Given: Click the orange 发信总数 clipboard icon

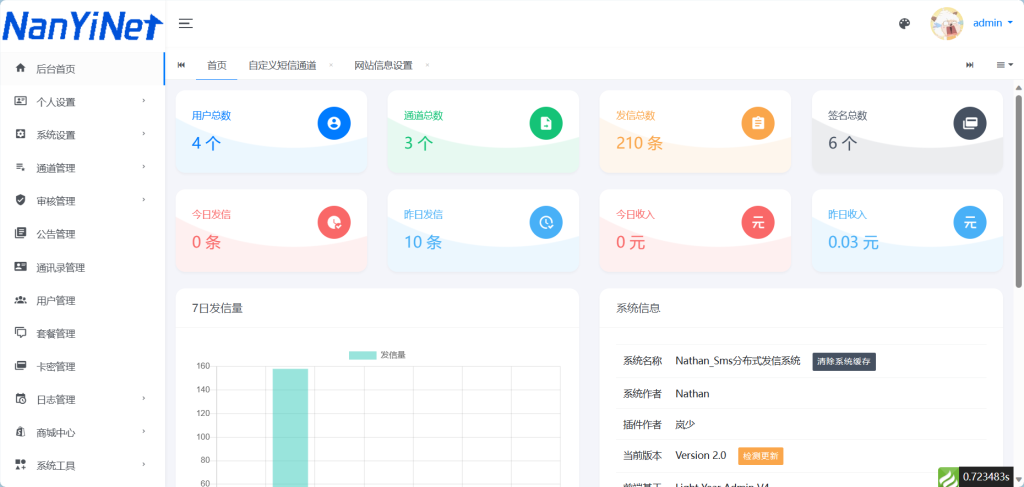Looking at the screenshot, I should (758, 123).
